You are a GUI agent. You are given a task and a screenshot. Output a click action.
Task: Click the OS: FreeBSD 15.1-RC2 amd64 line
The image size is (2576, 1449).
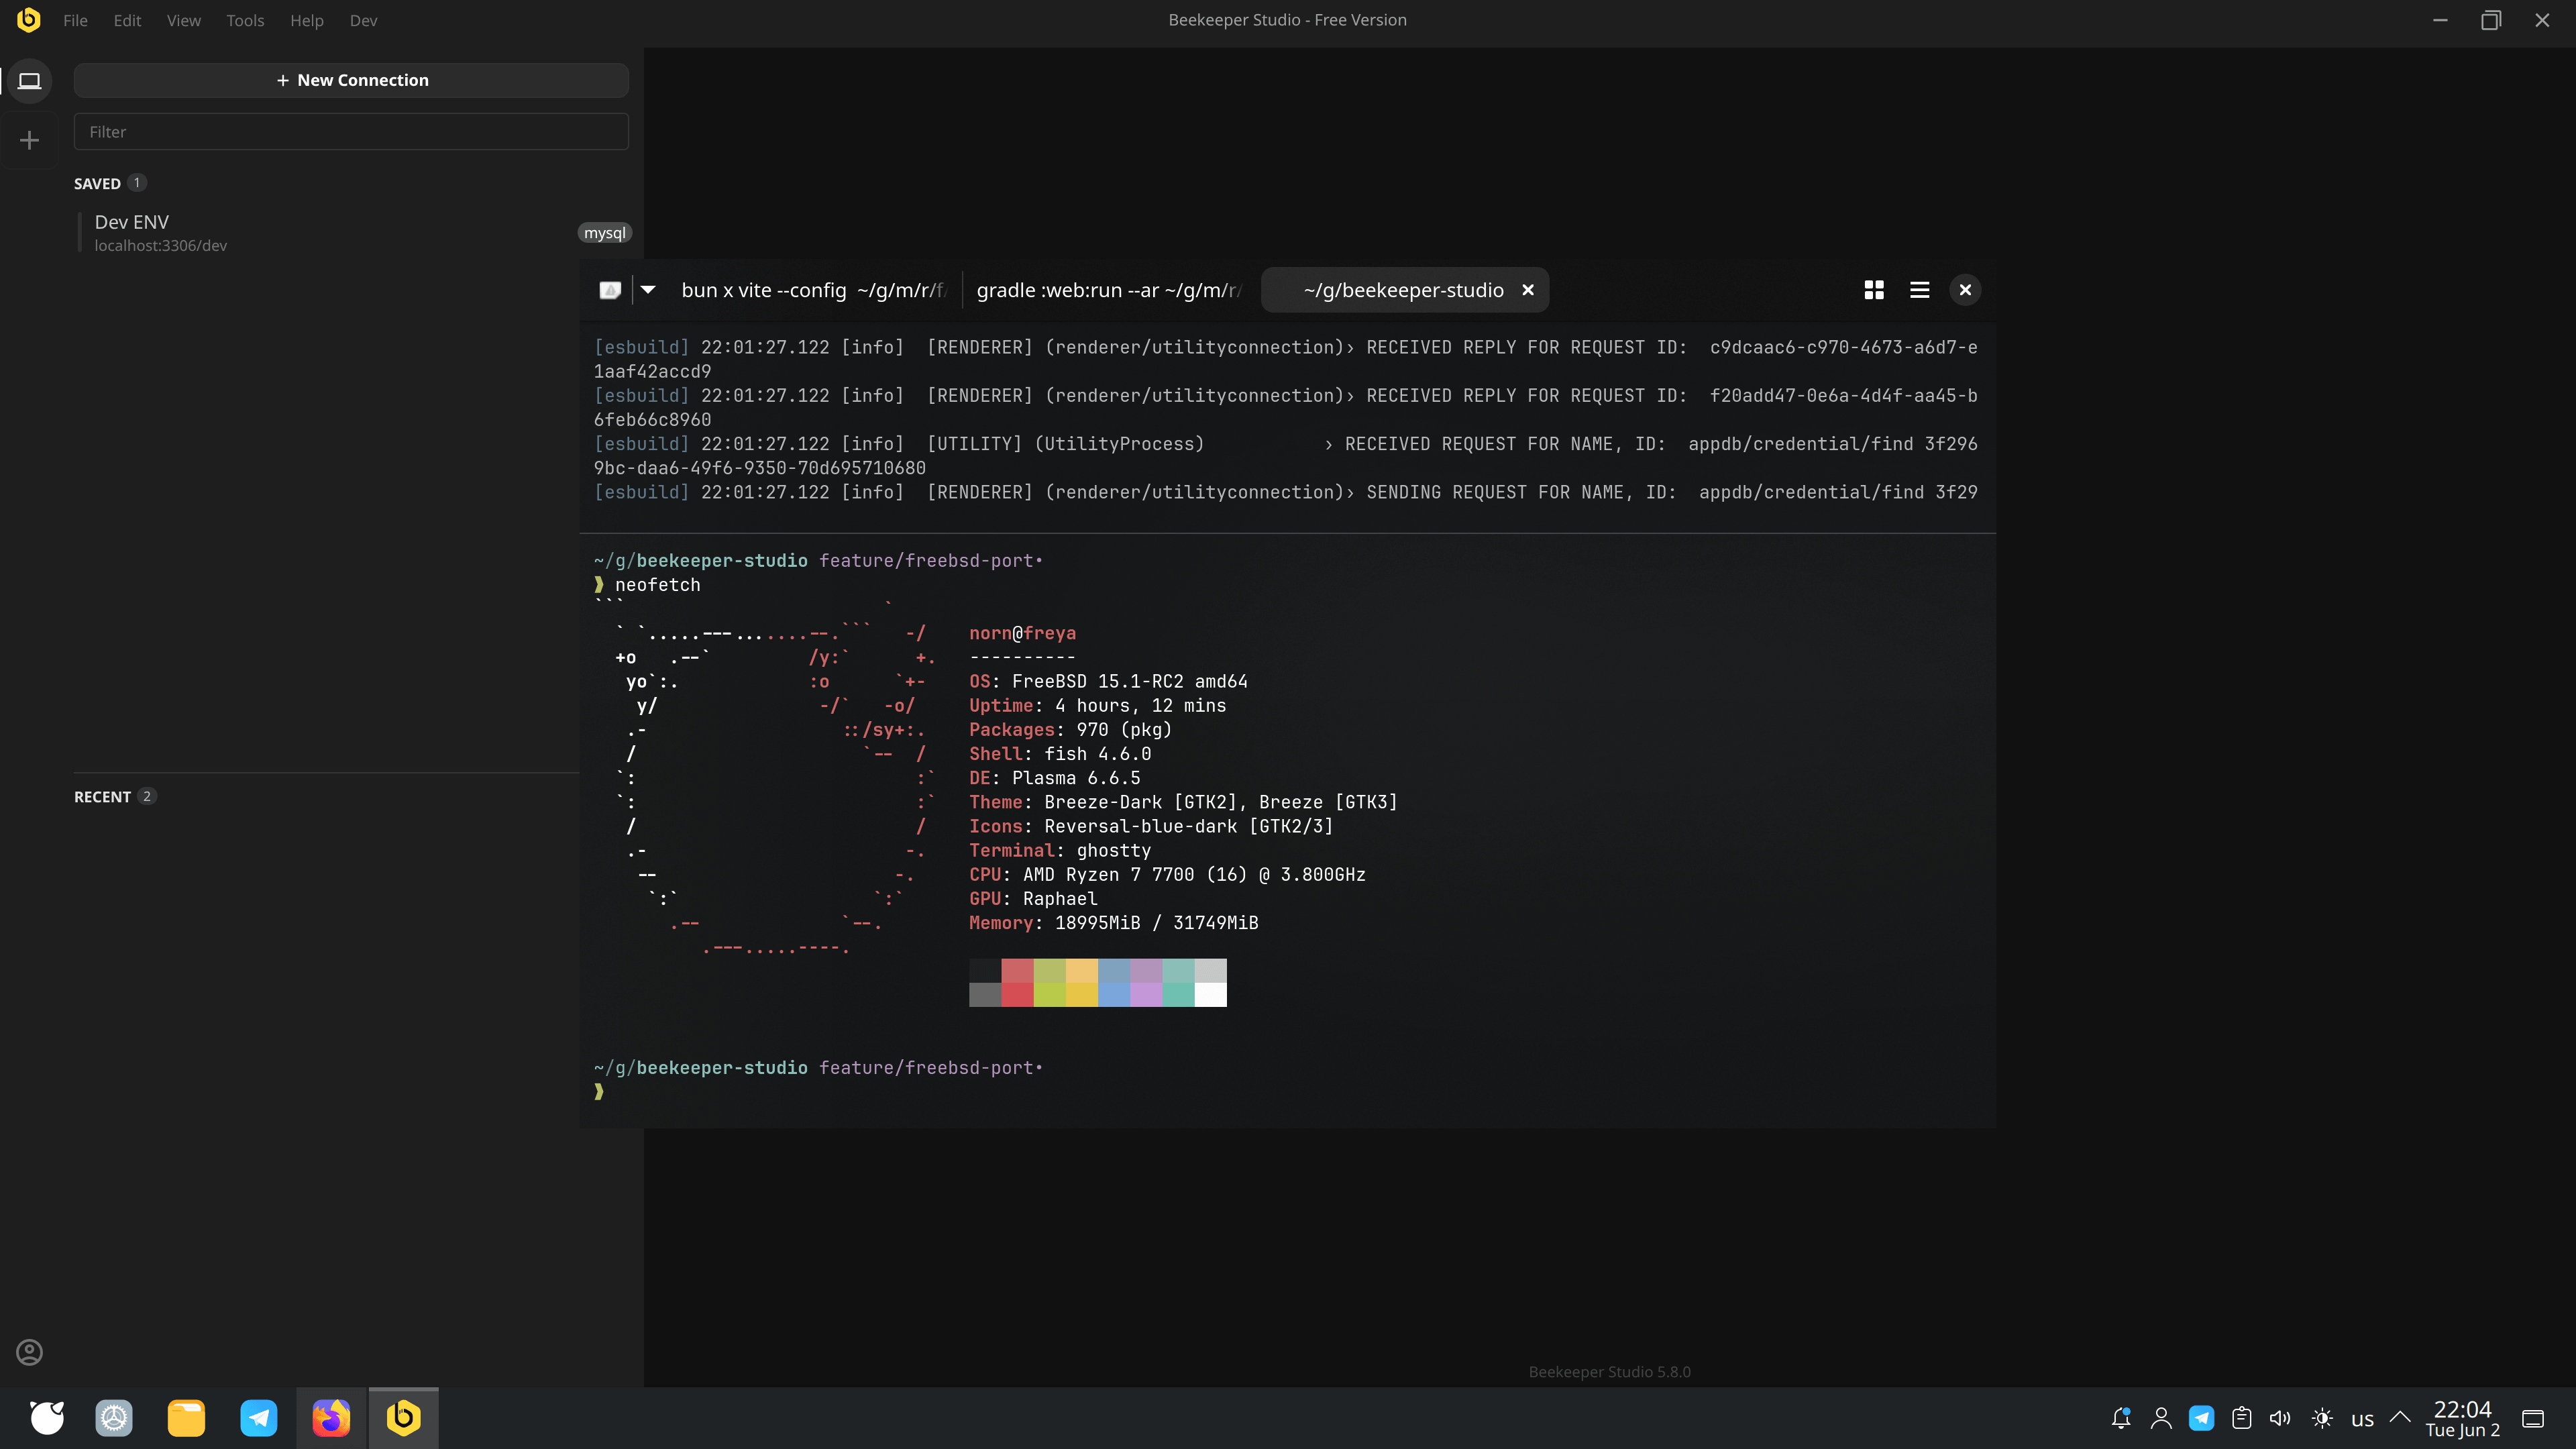1108,682
